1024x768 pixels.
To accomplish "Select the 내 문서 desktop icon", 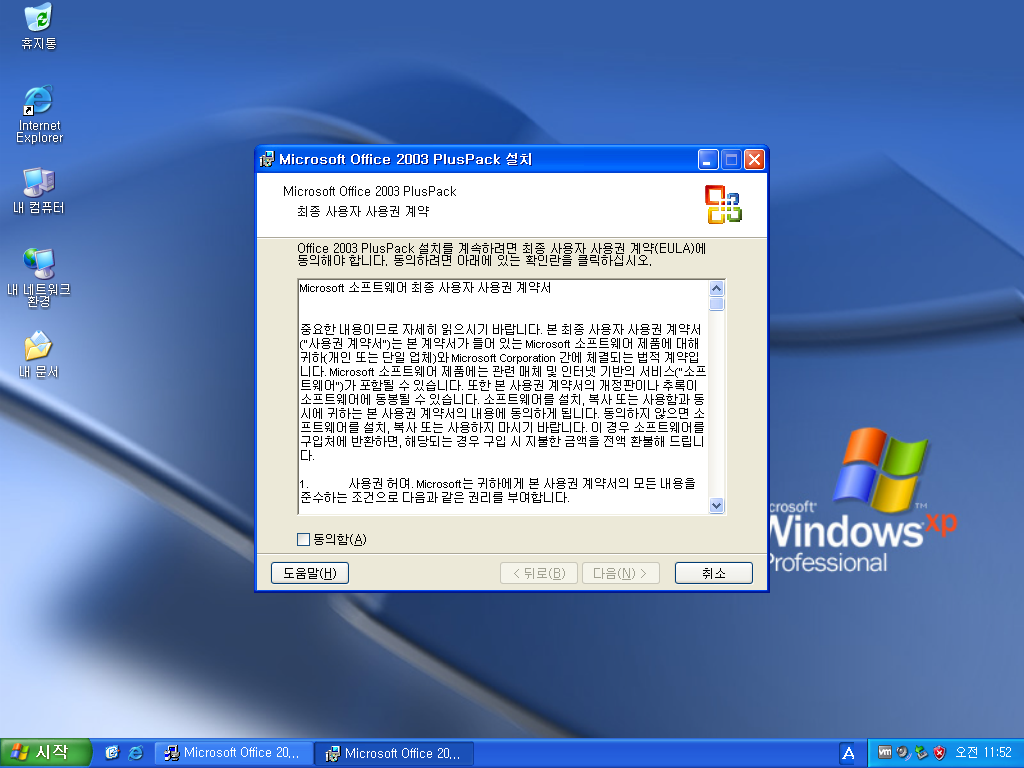I will pos(39,355).
